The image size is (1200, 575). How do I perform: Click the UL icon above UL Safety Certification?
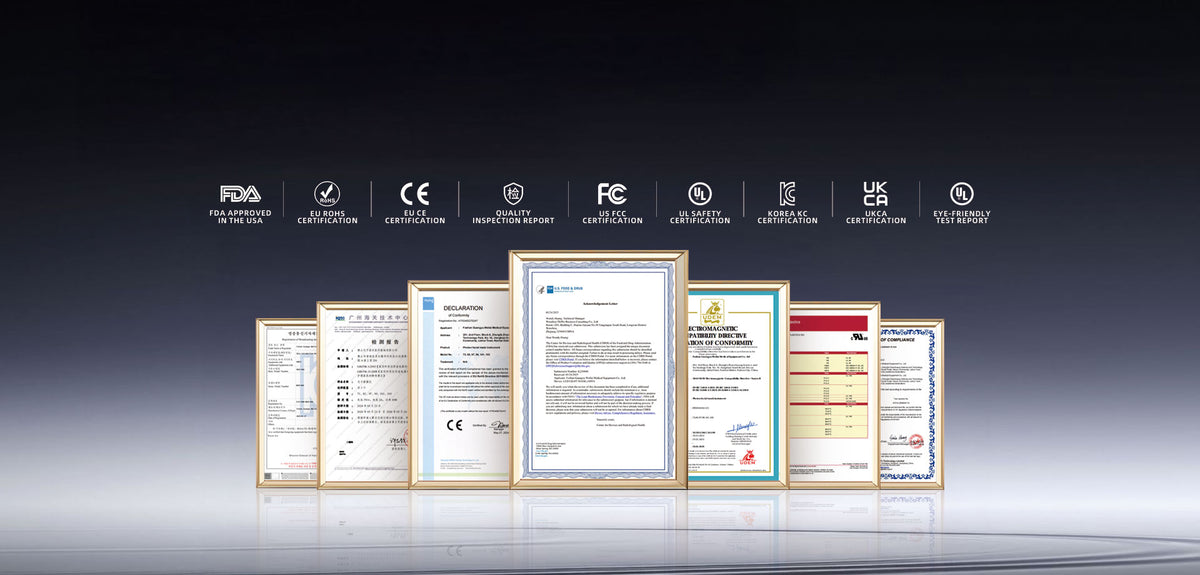(700, 194)
